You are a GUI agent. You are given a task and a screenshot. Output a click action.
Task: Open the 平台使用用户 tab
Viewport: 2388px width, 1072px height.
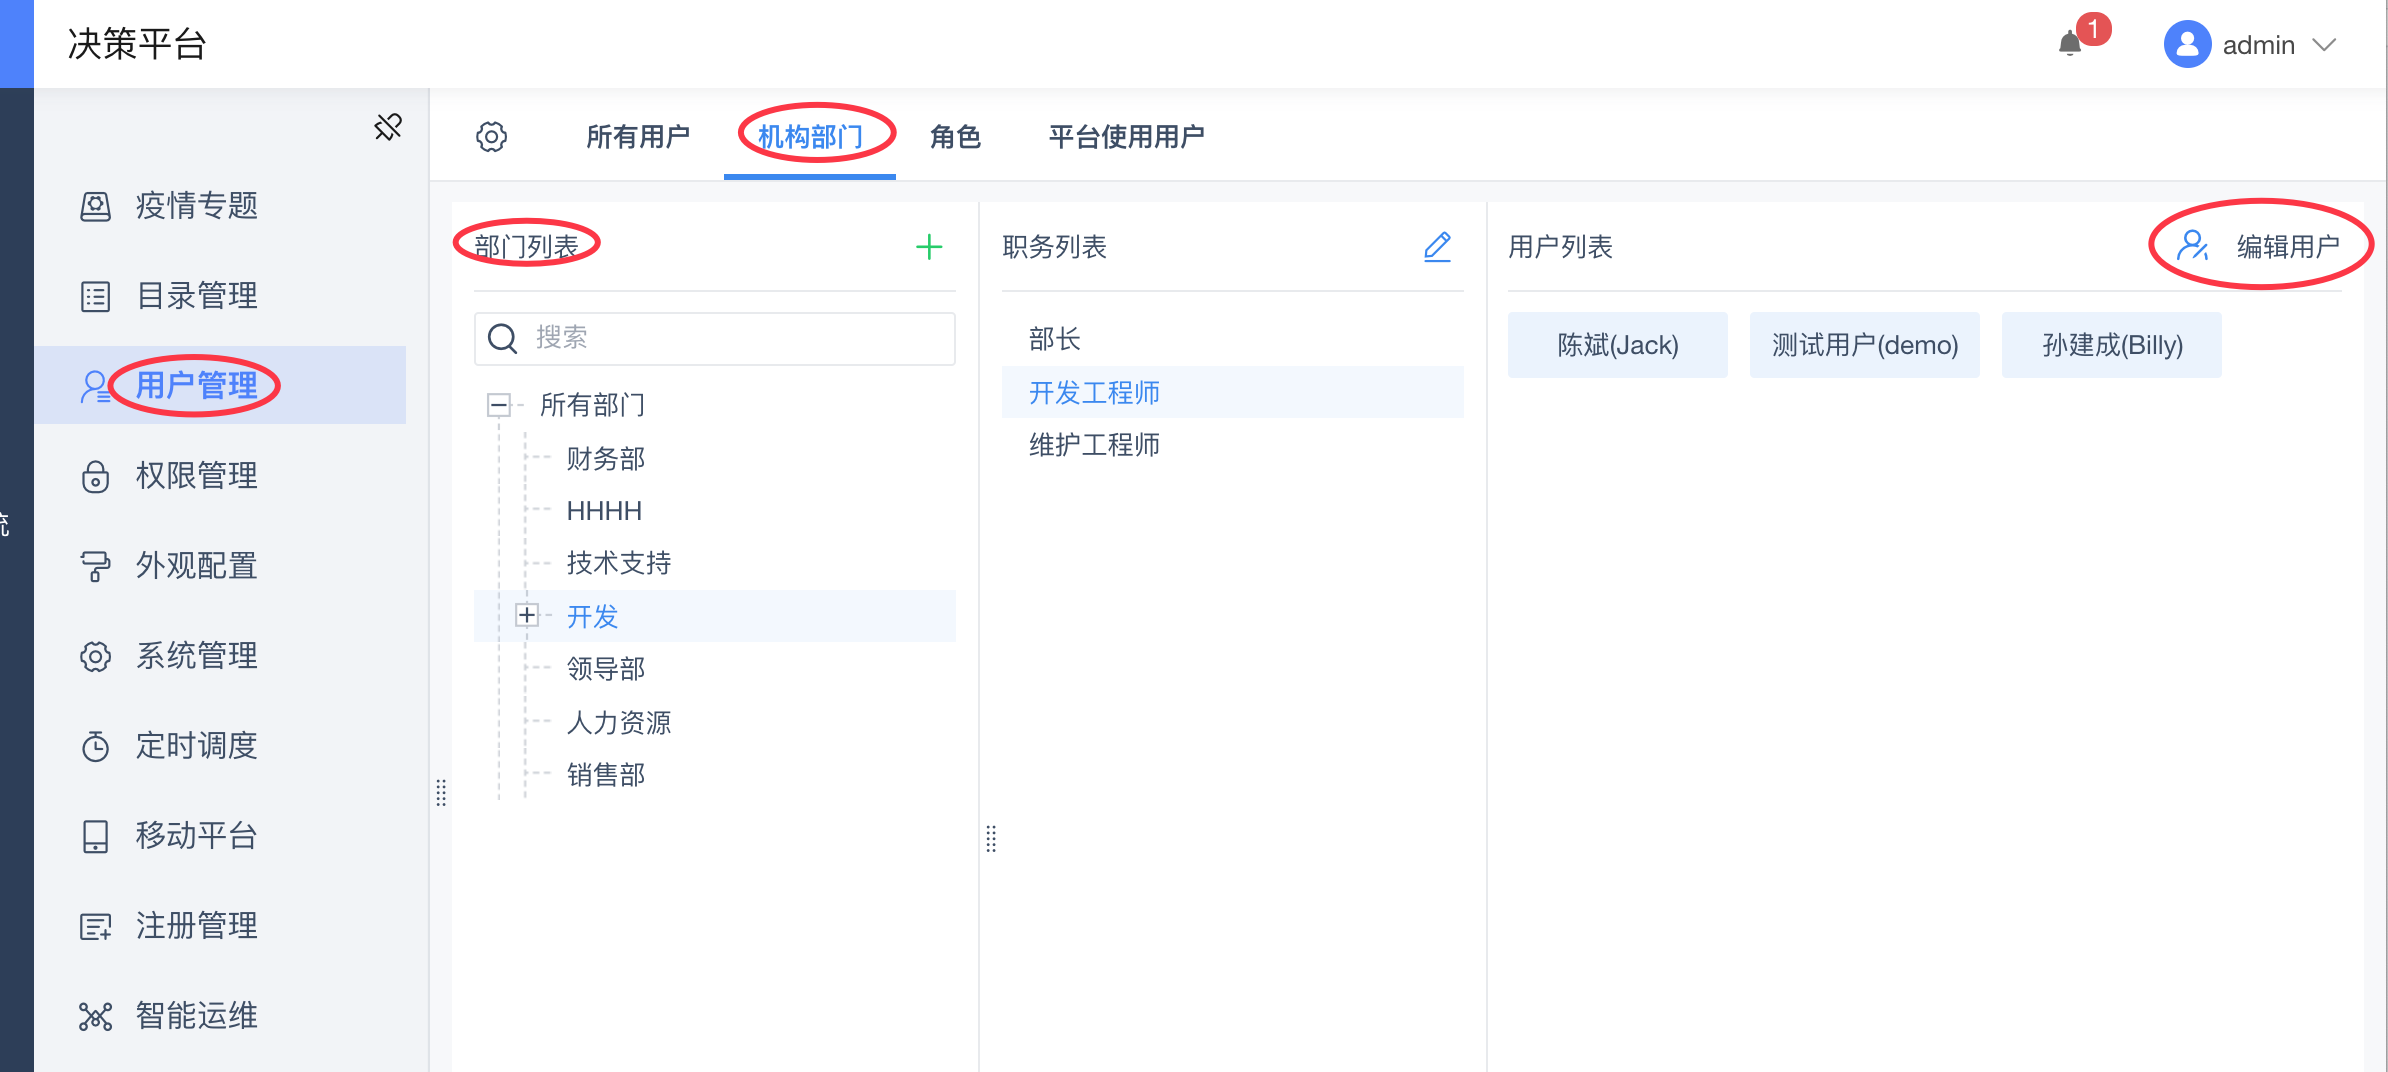pyautogui.click(x=1126, y=137)
